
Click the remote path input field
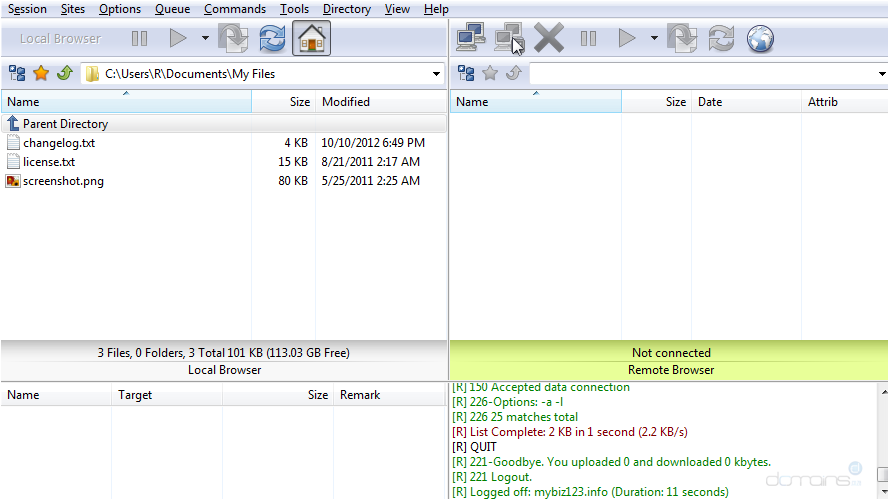point(700,74)
